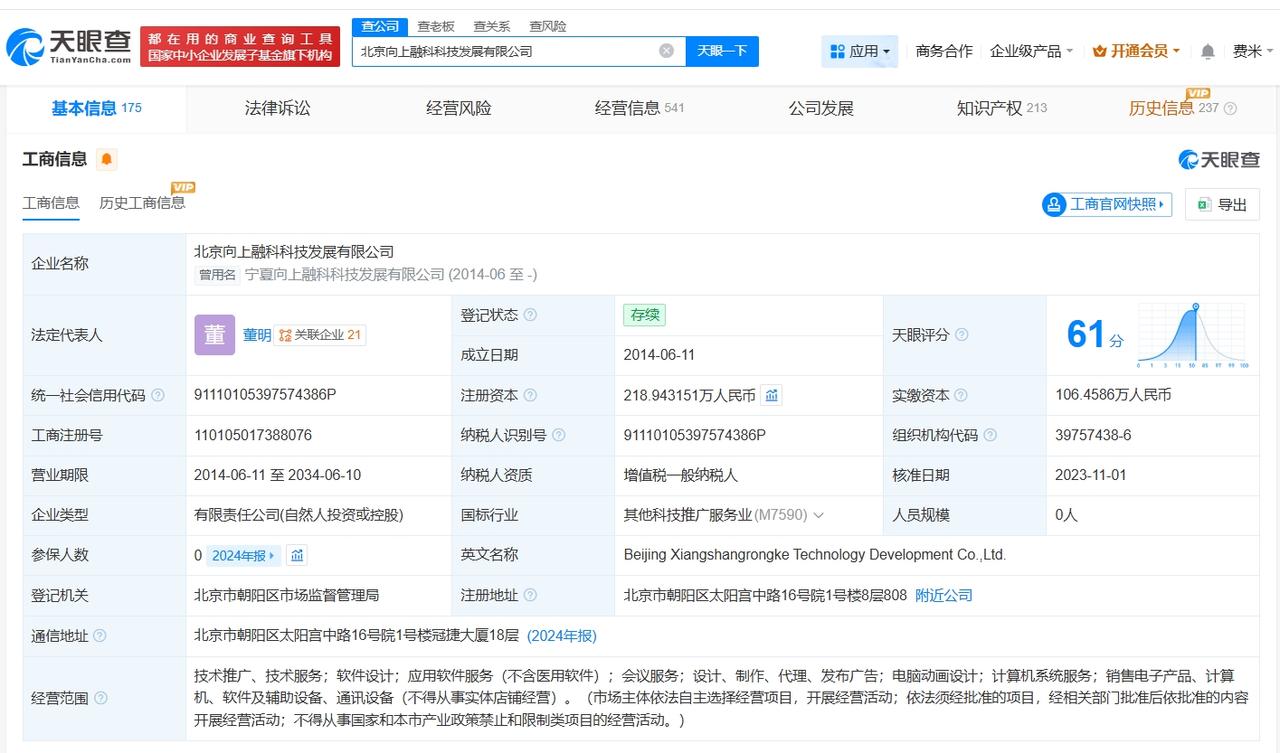Click the 导出 export button
The image size is (1280, 753).
[1222, 204]
